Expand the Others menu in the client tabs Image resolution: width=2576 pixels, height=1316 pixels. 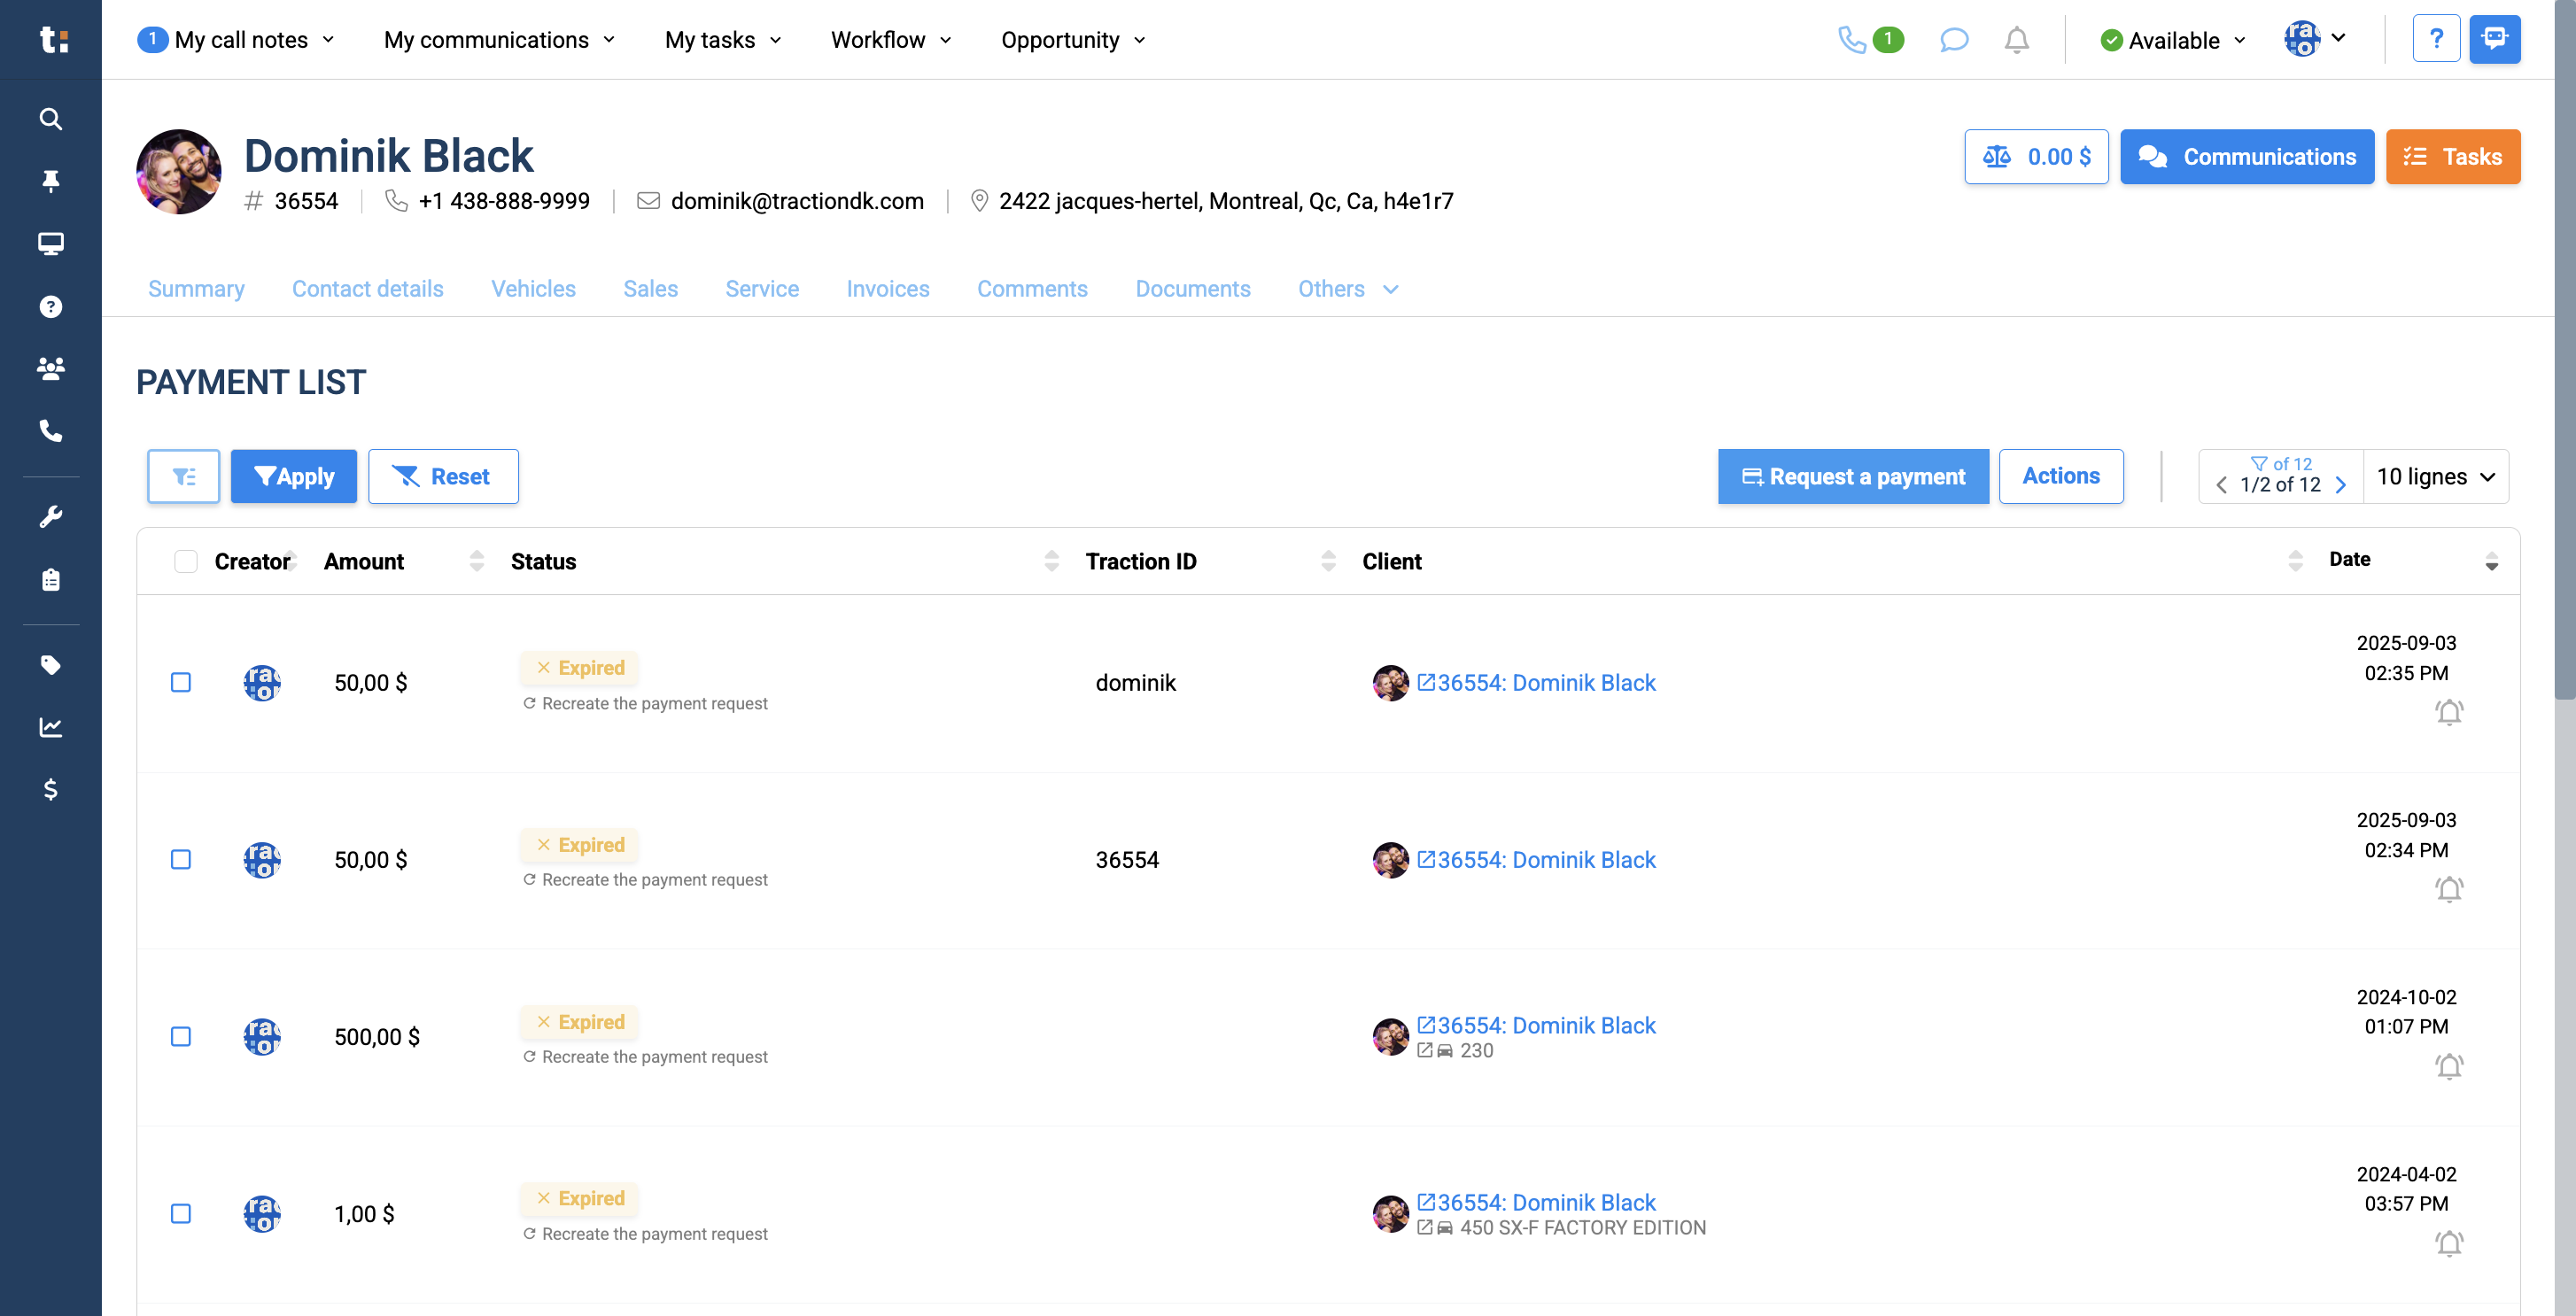pos(1348,289)
